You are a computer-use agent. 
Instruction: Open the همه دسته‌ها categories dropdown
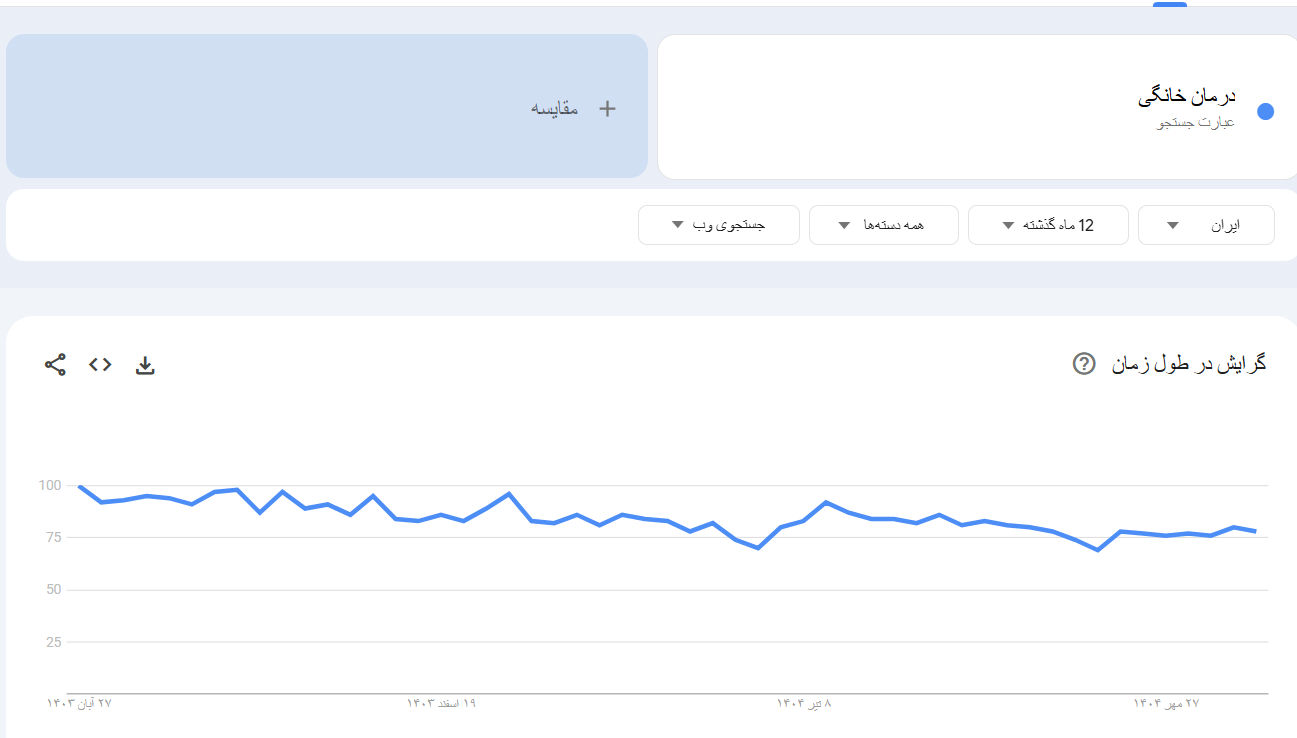pos(883,225)
